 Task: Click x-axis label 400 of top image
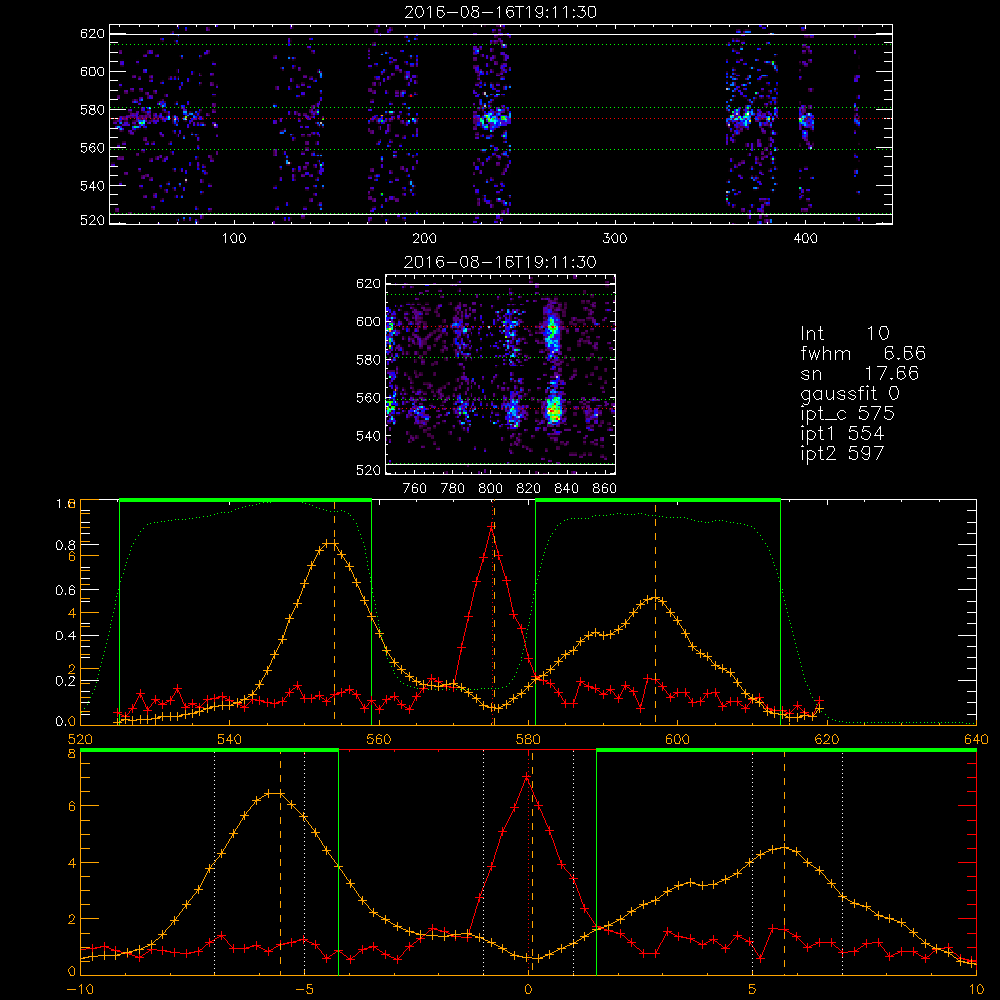[x=805, y=239]
